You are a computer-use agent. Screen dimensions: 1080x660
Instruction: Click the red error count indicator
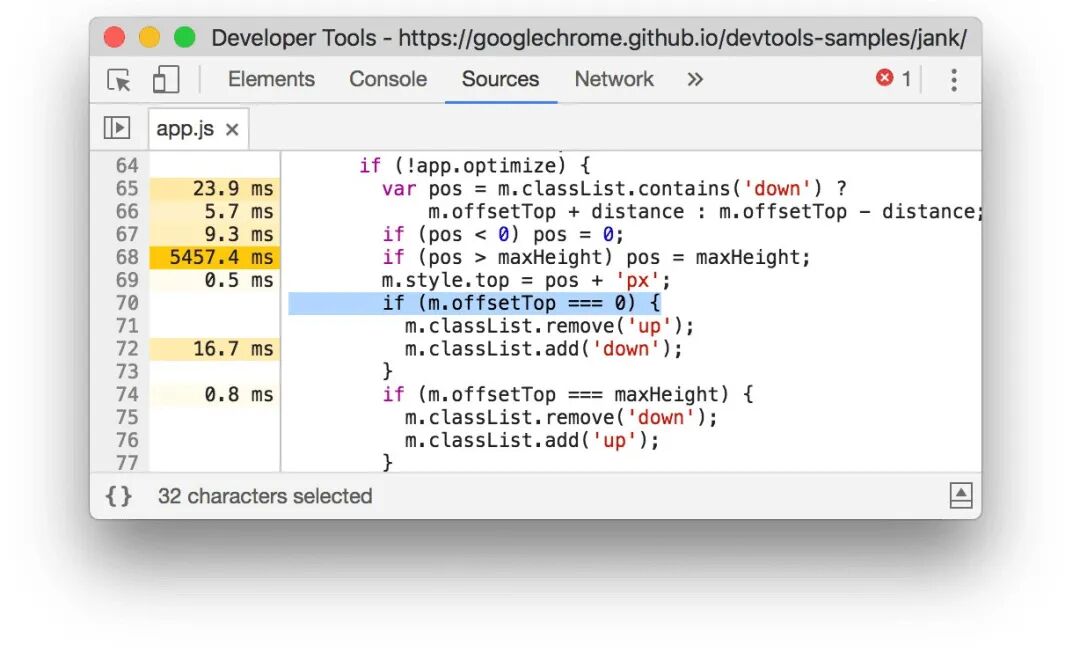tap(893, 79)
